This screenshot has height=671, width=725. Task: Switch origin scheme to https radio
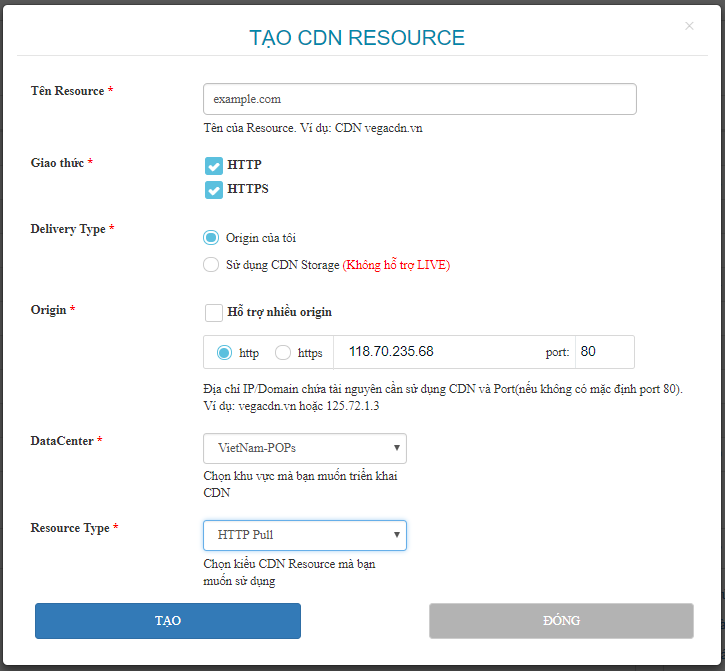coord(283,353)
